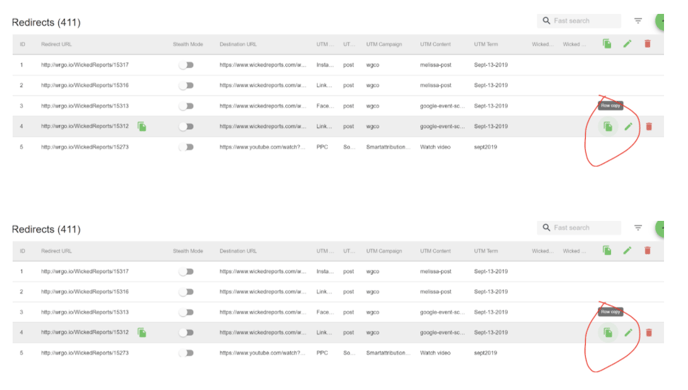Toggle Stealth Mode for 15312 in the upper table
Image resolution: width=688 pixels, height=390 pixels.
click(x=186, y=126)
